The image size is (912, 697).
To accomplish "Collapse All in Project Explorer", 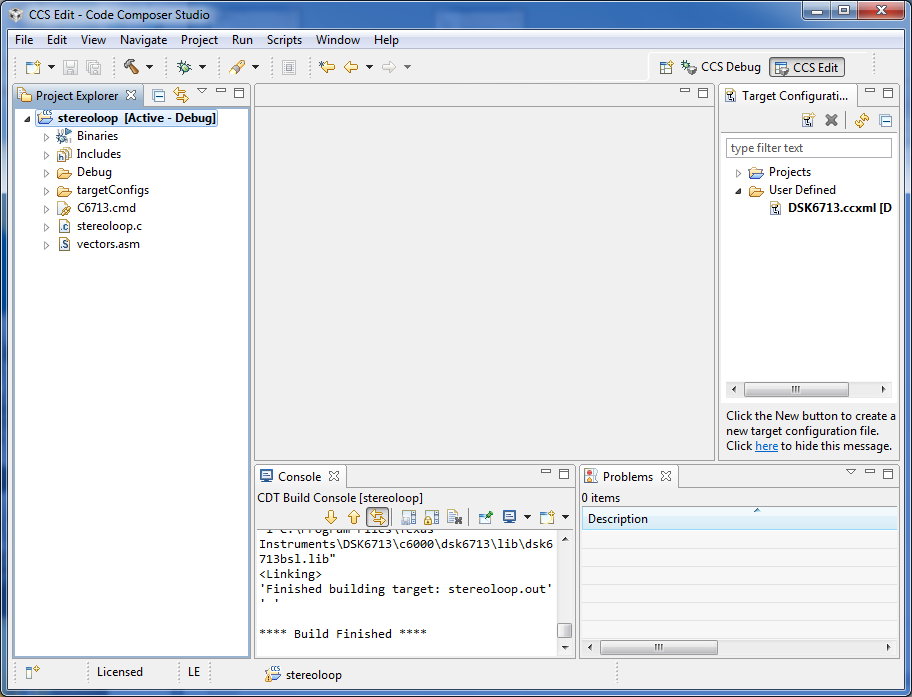I will (x=158, y=95).
